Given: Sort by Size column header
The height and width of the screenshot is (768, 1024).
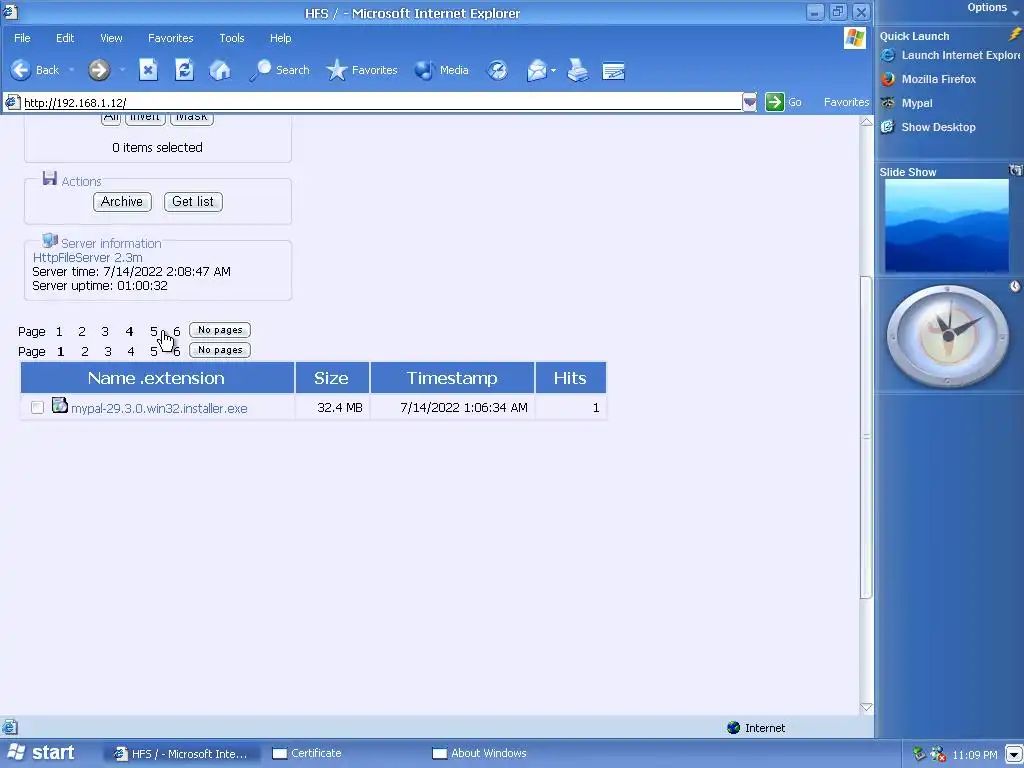Looking at the screenshot, I should (x=332, y=377).
